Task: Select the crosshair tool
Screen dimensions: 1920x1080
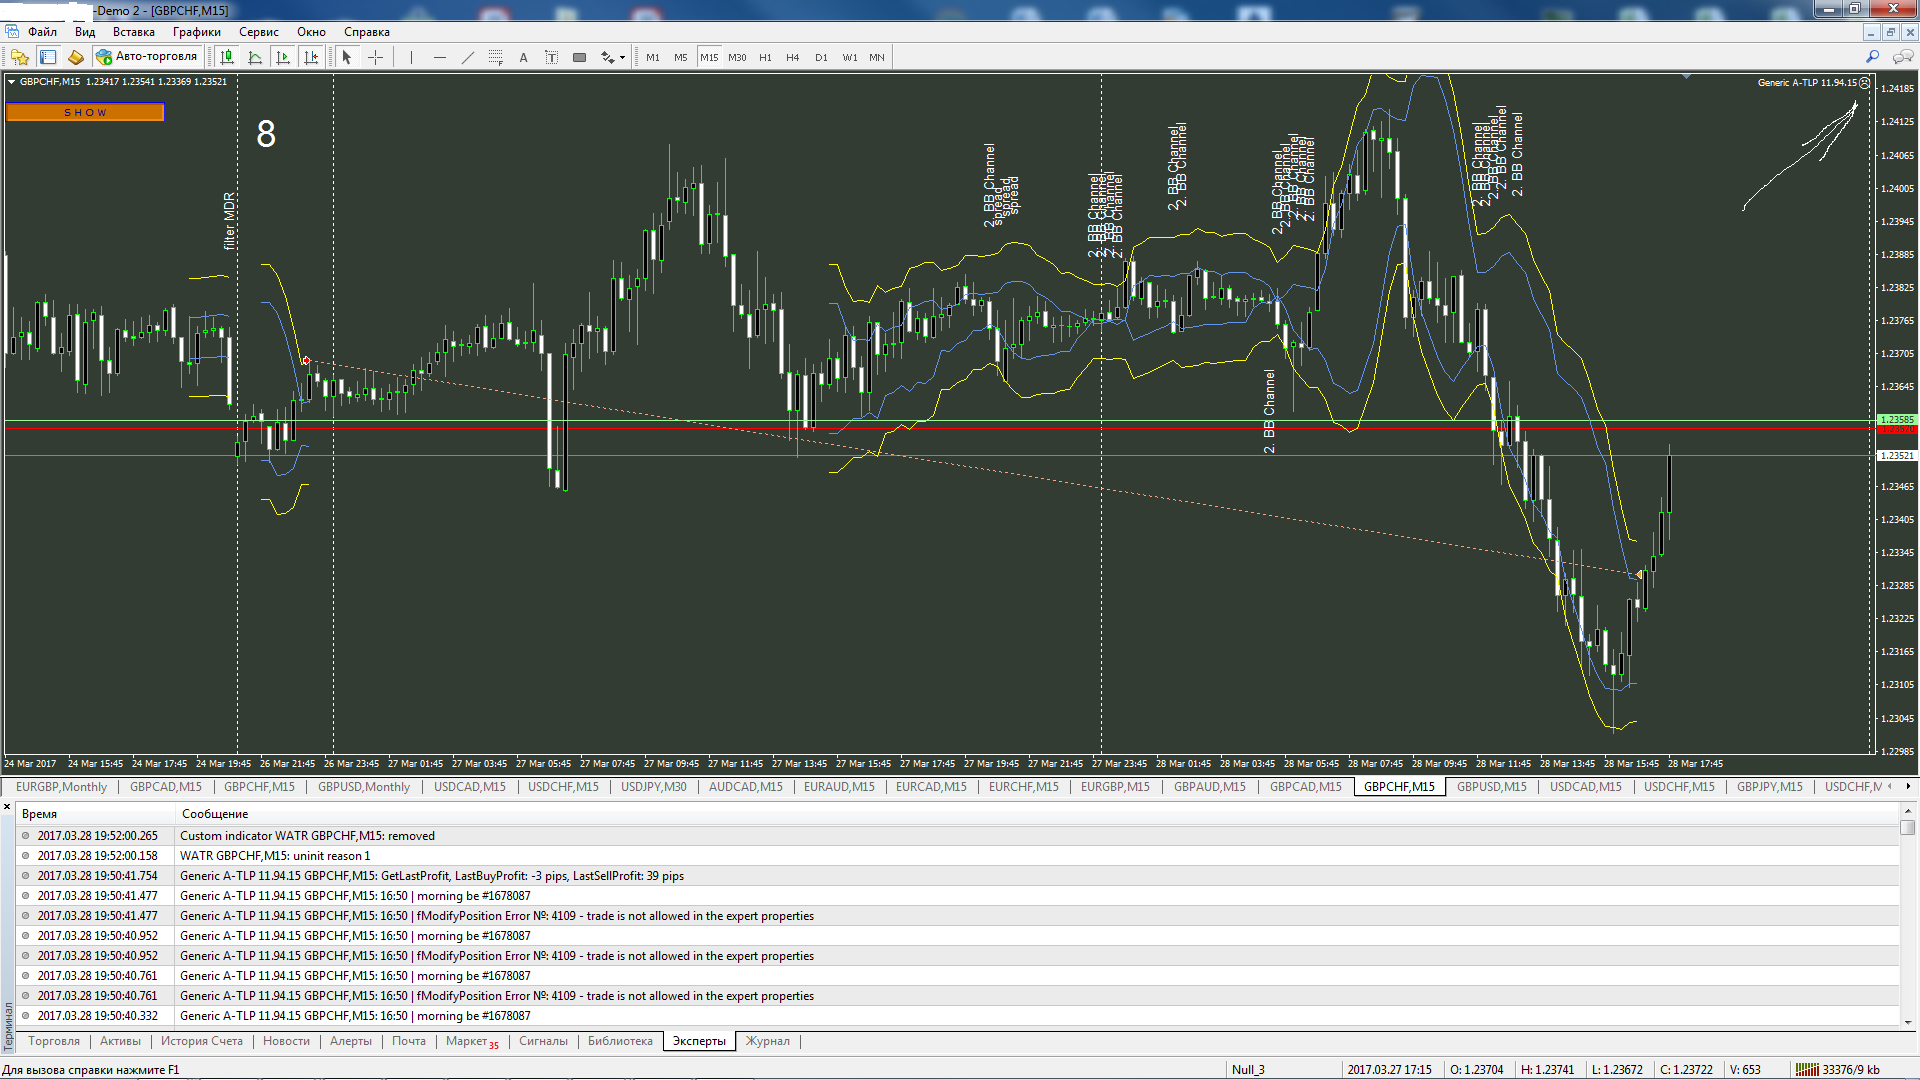Action: pyautogui.click(x=376, y=57)
